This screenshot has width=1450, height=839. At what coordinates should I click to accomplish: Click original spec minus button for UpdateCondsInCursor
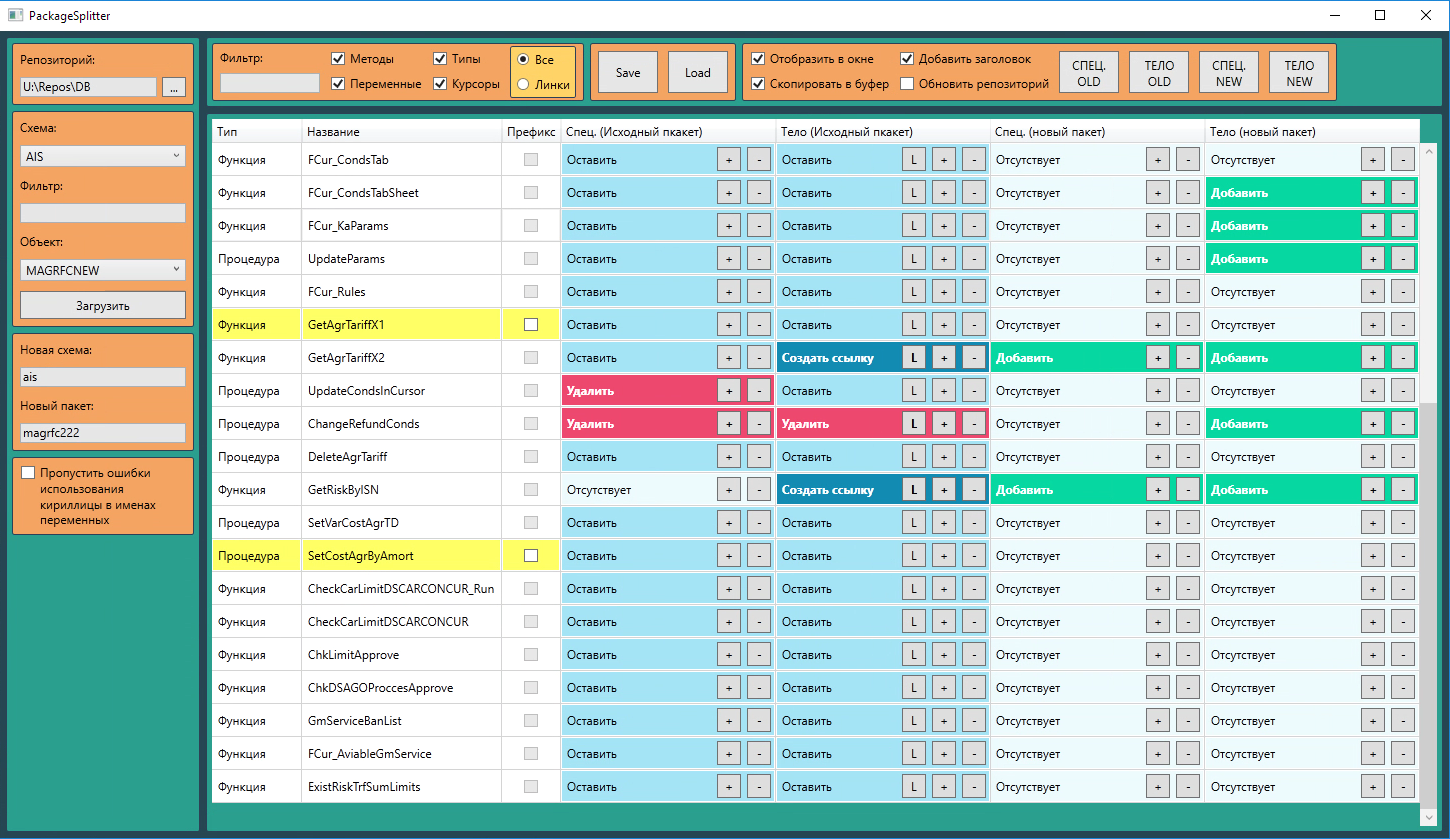click(x=759, y=391)
